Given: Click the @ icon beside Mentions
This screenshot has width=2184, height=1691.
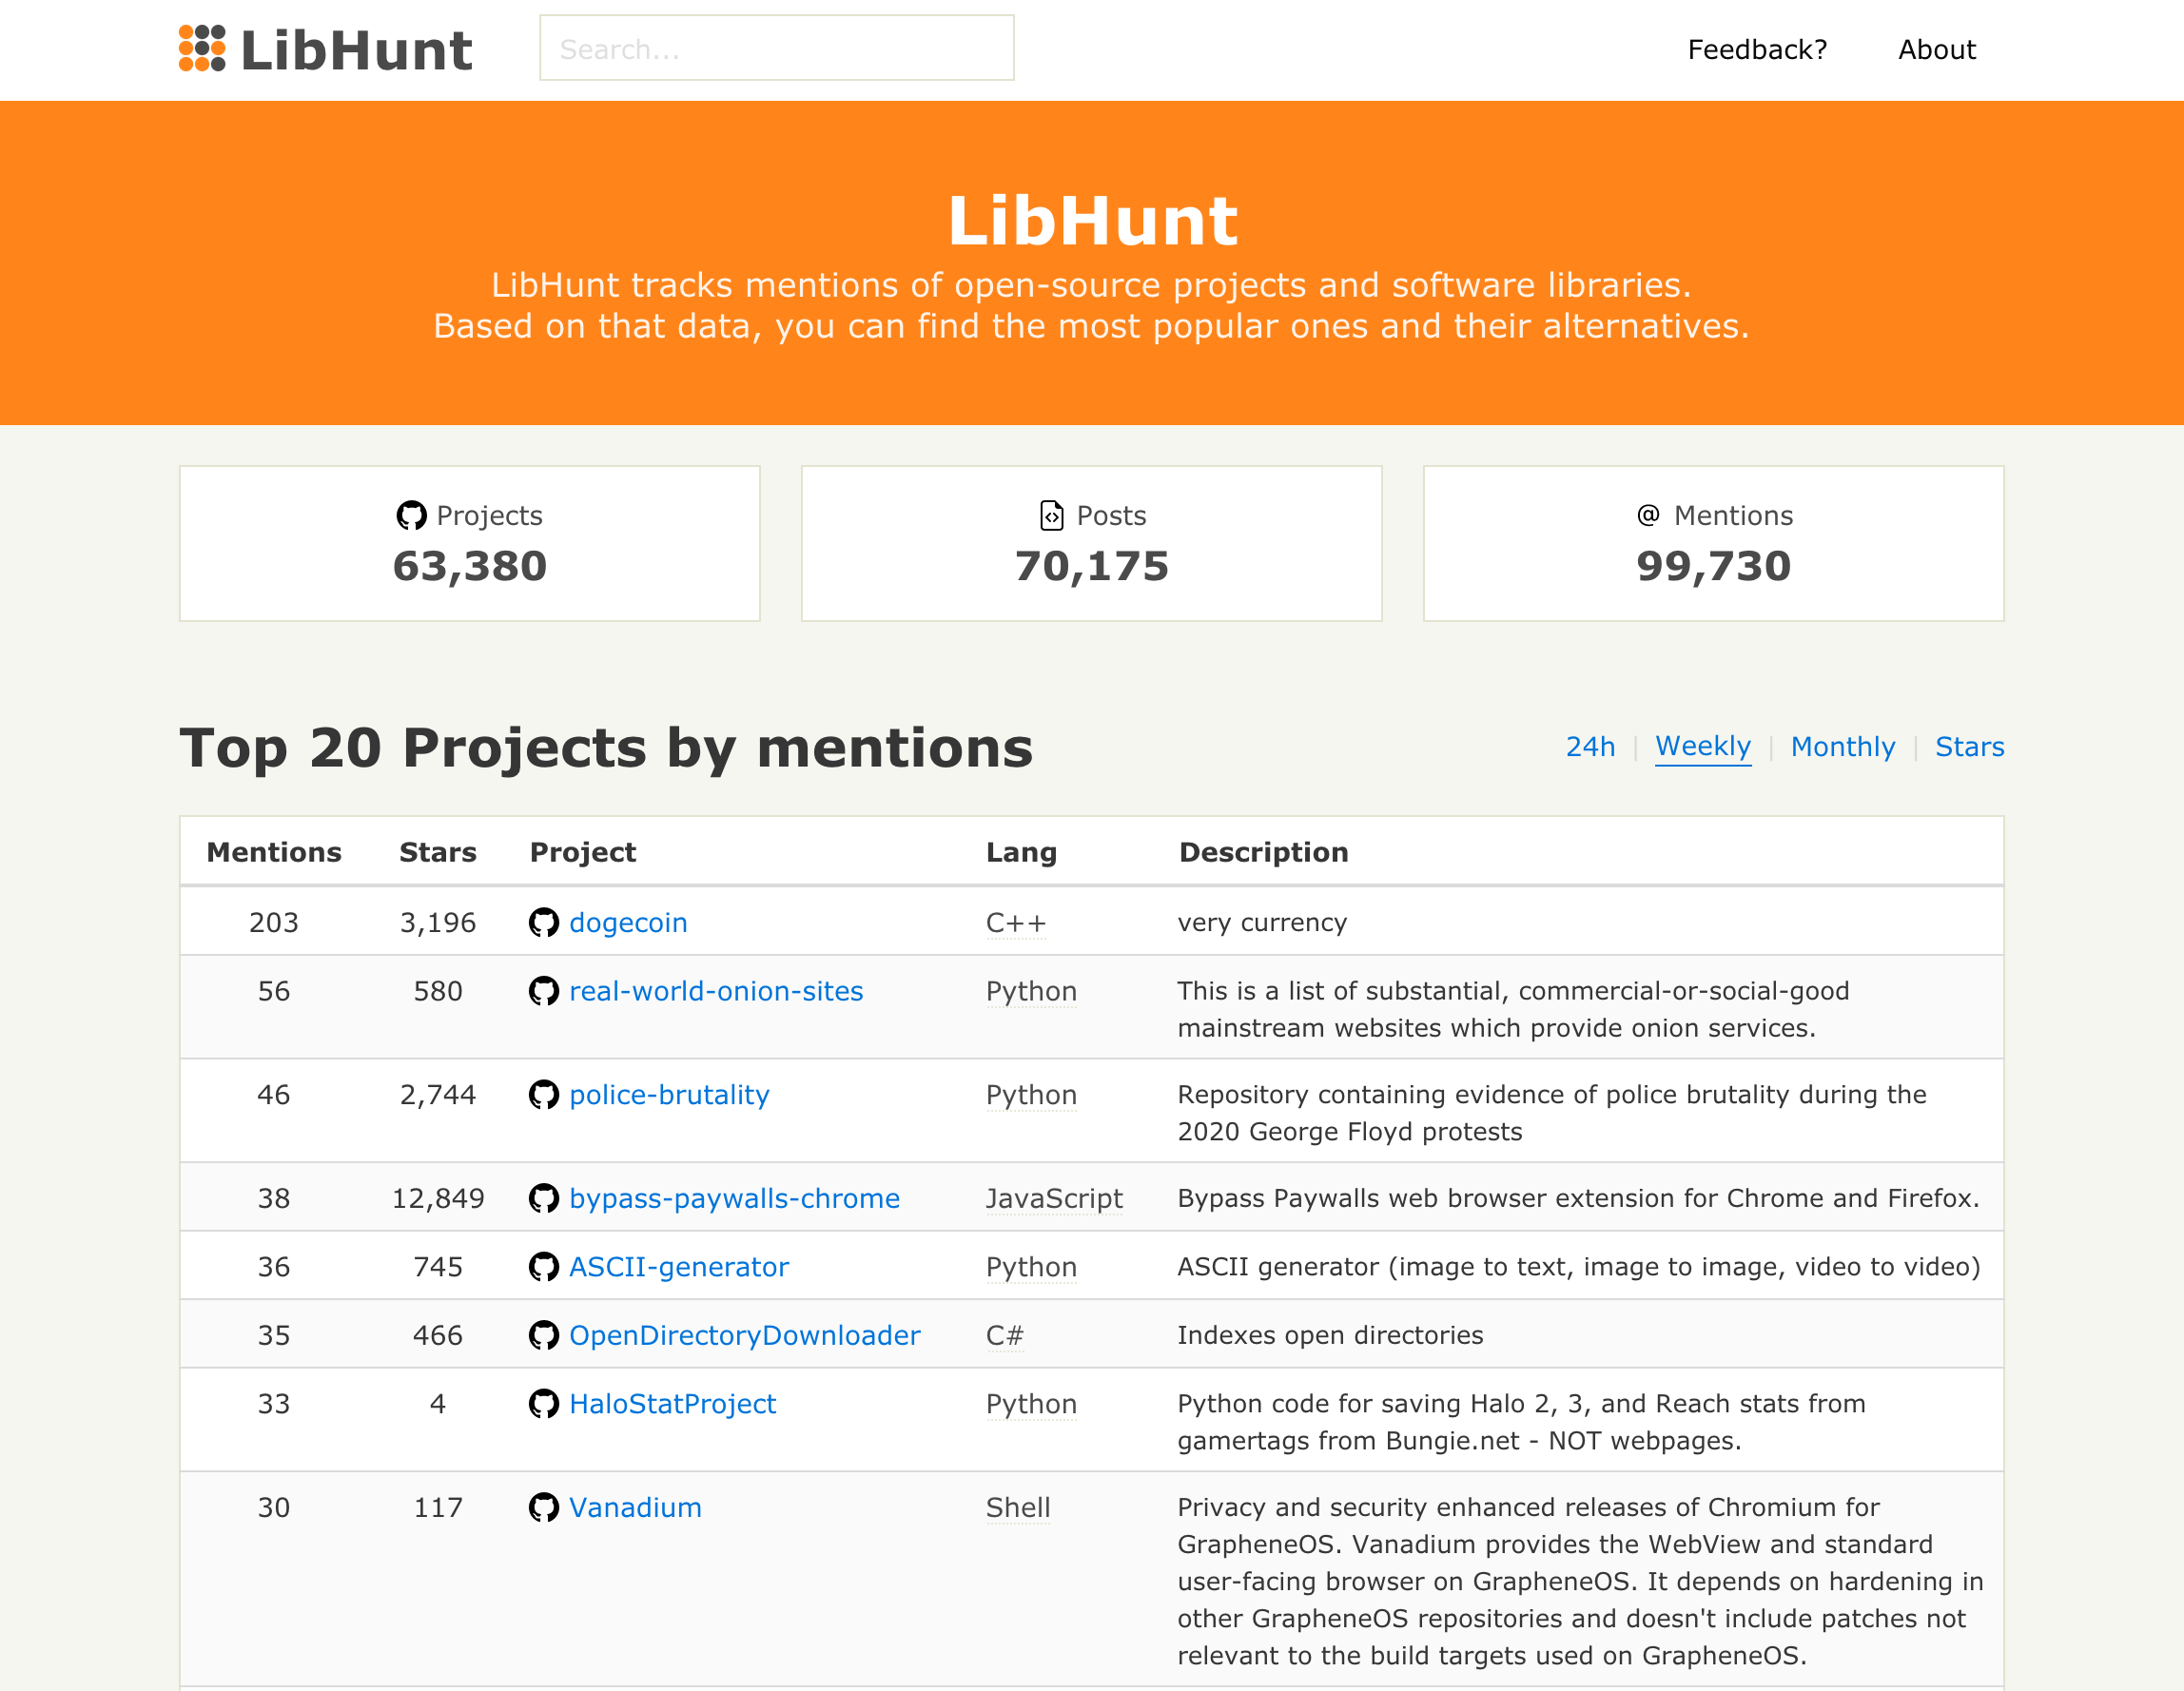Looking at the screenshot, I should point(1648,515).
